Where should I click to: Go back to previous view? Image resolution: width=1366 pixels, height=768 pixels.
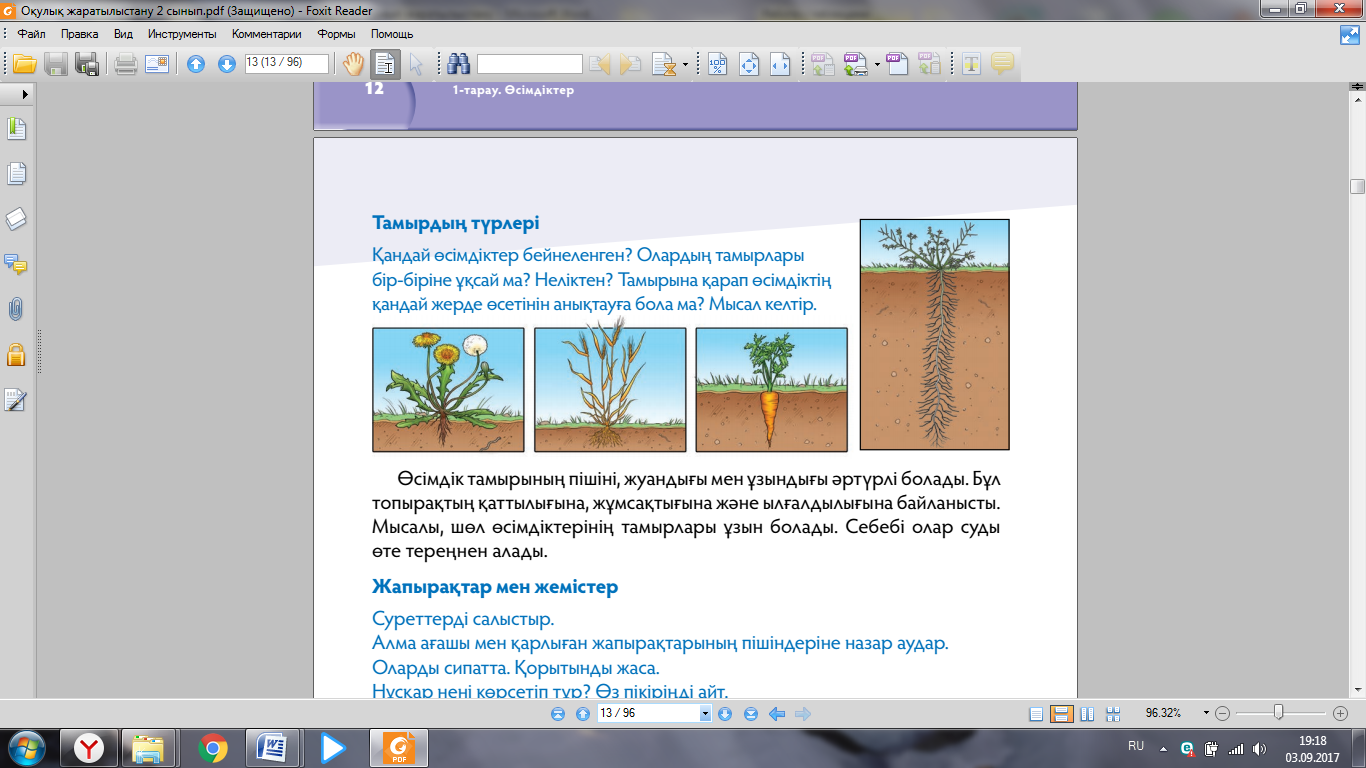click(x=776, y=714)
